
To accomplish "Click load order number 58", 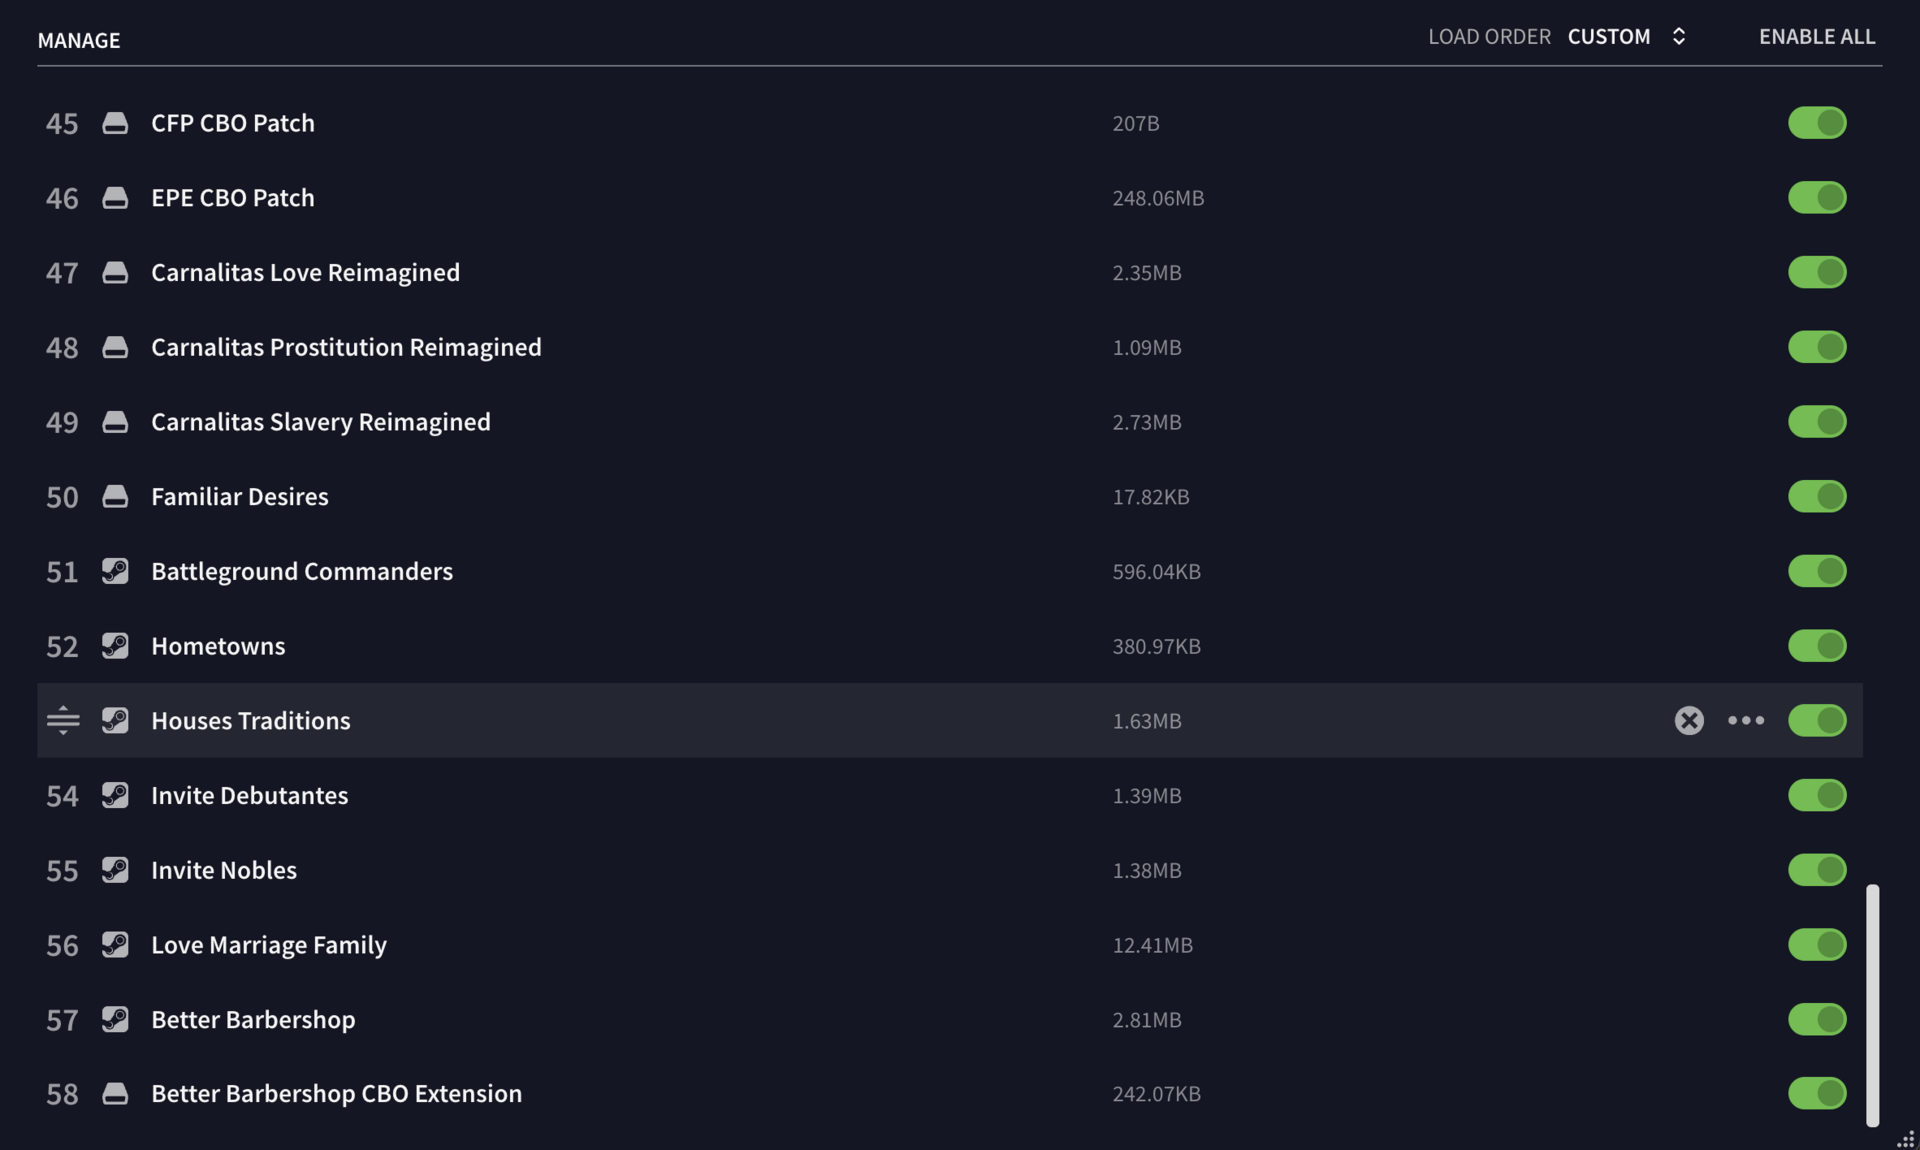I will click(62, 1094).
